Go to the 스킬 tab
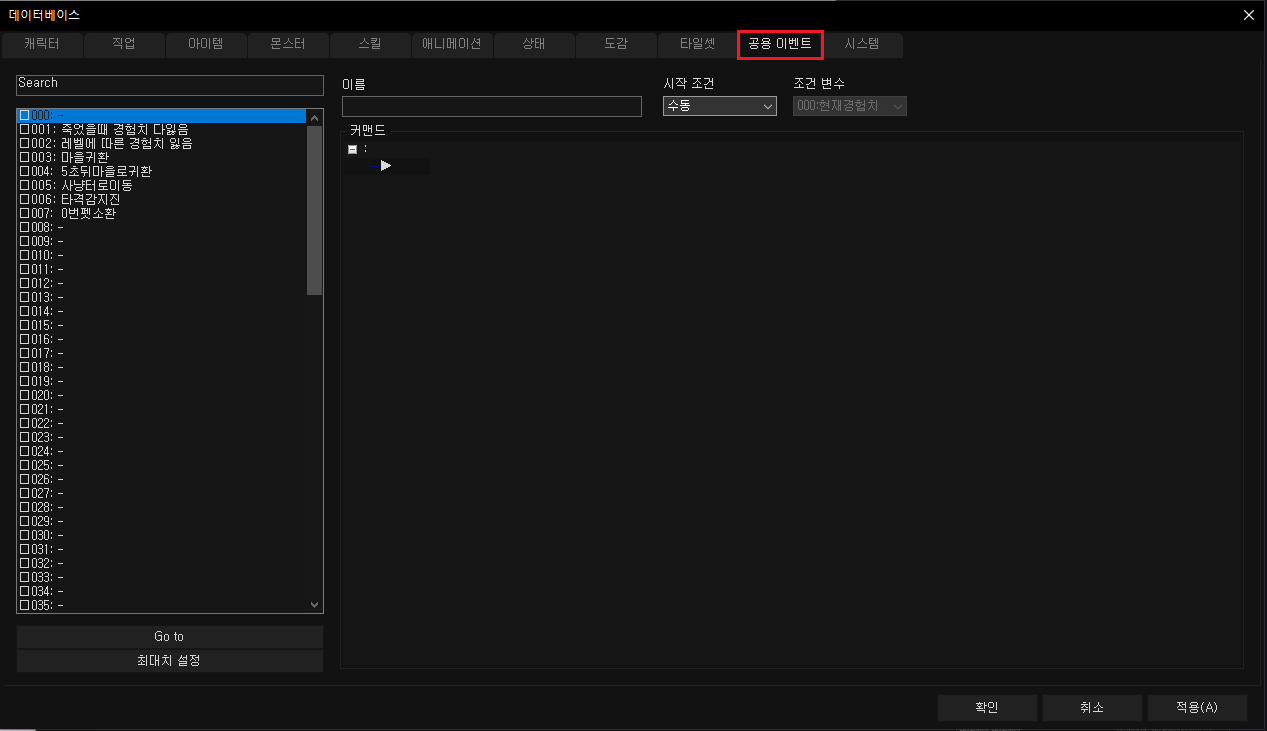The width and height of the screenshot is (1267, 731). [369, 45]
